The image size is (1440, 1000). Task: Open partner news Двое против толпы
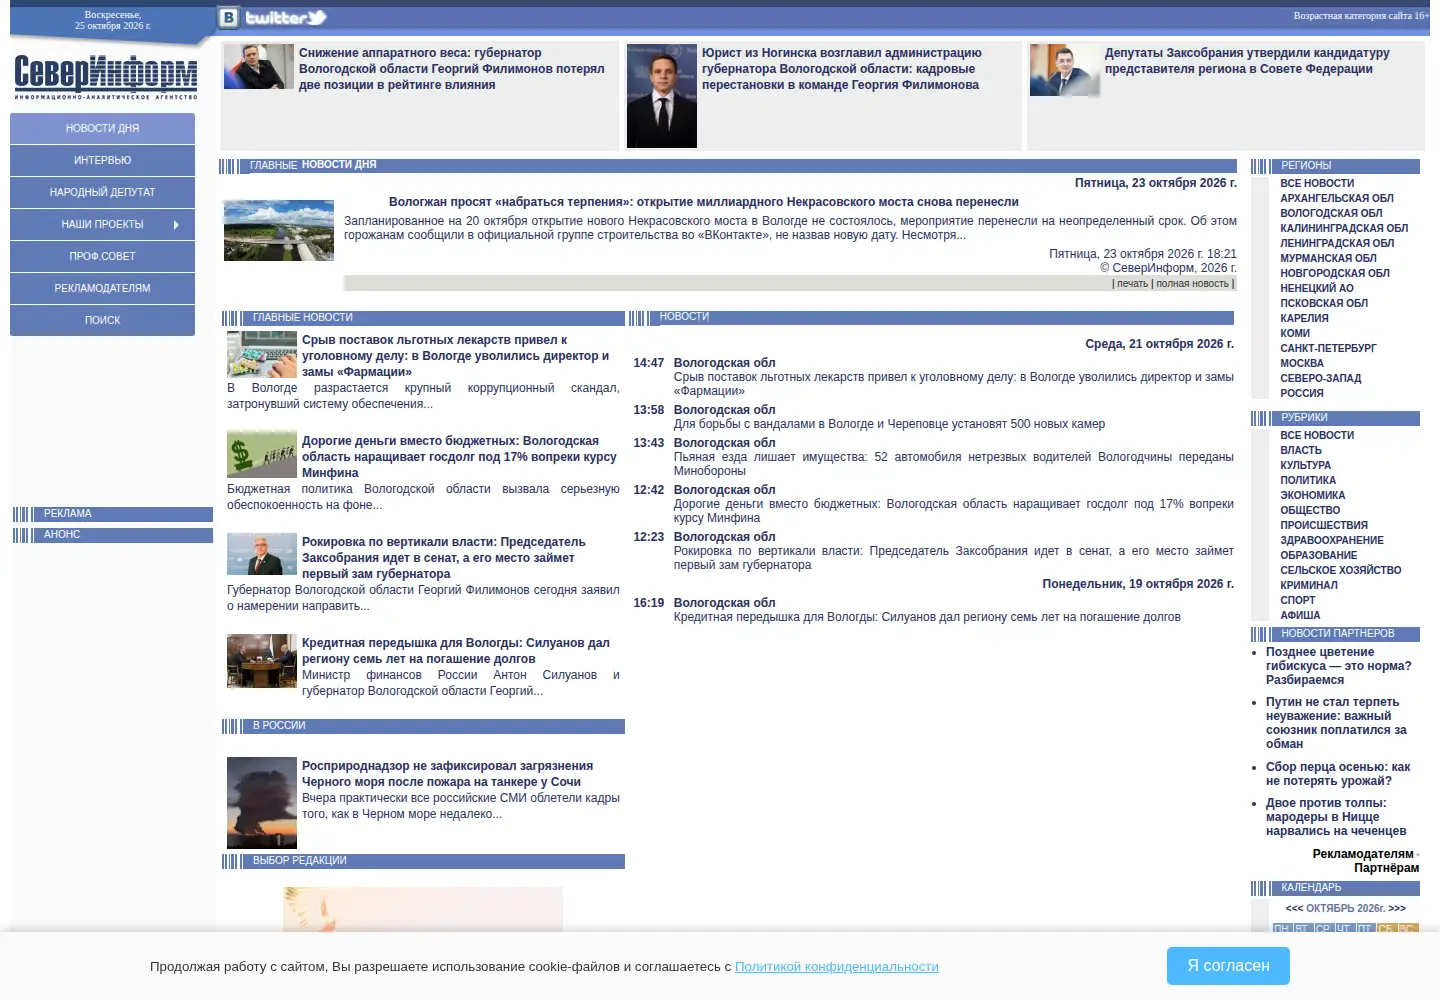(x=1336, y=817)
